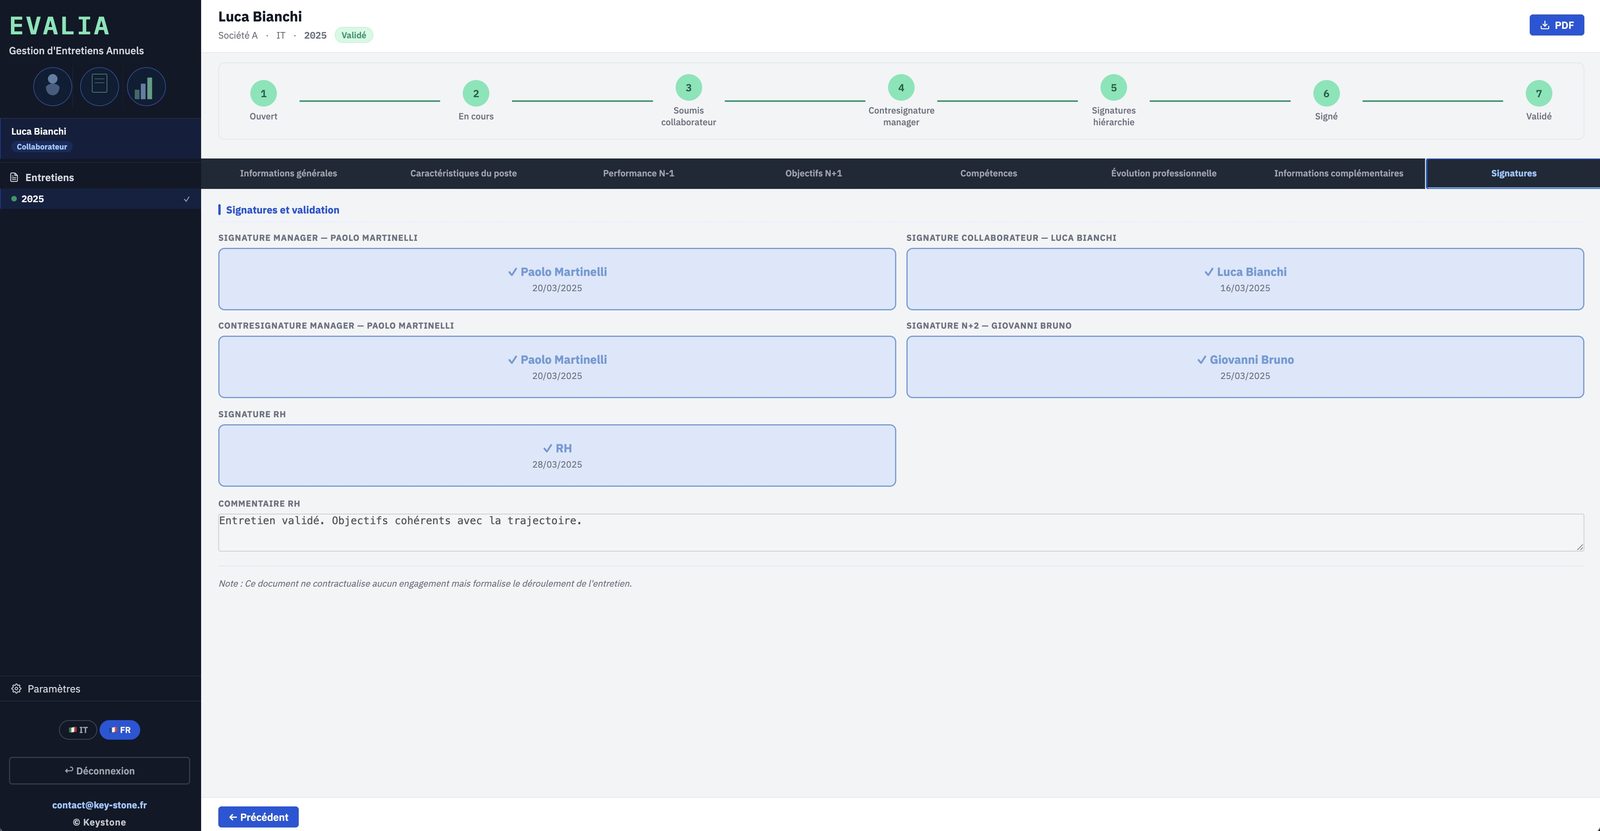Screen dimensions: 1600x831
Task: Click step 1 Ouvert in workflow
Action: point(263,93)
